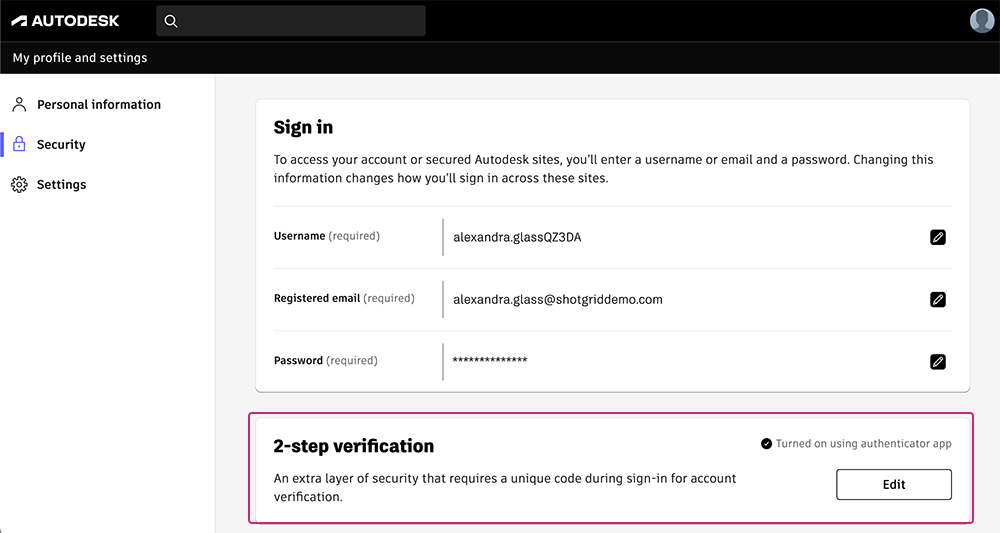This screenshot has width=1000, height=533.
Task: Click the Autodesk logo
Action: pyautogui.click(x=65, y=21)
